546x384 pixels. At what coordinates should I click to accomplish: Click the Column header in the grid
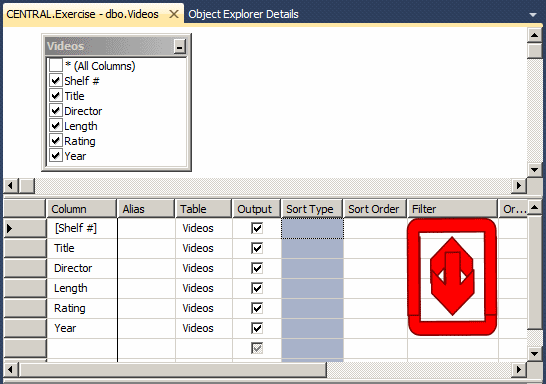click(81, 209)
